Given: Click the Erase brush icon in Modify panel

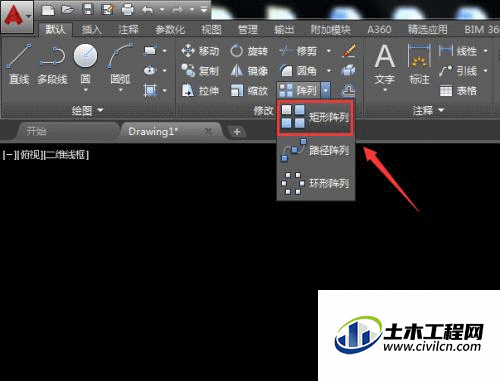Looking at the screenshot, I should (349, 51).
